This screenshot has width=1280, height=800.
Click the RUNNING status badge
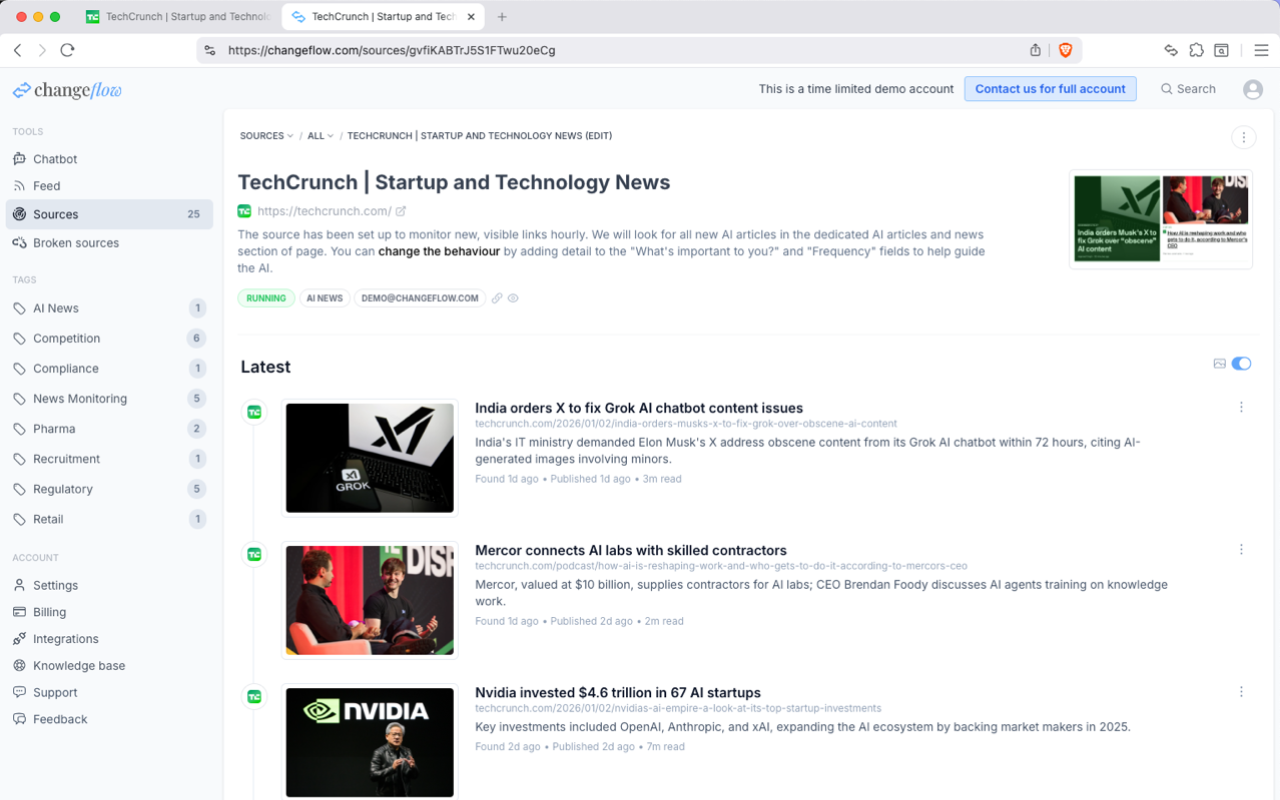pyautogui.click(x=266, y=297)
